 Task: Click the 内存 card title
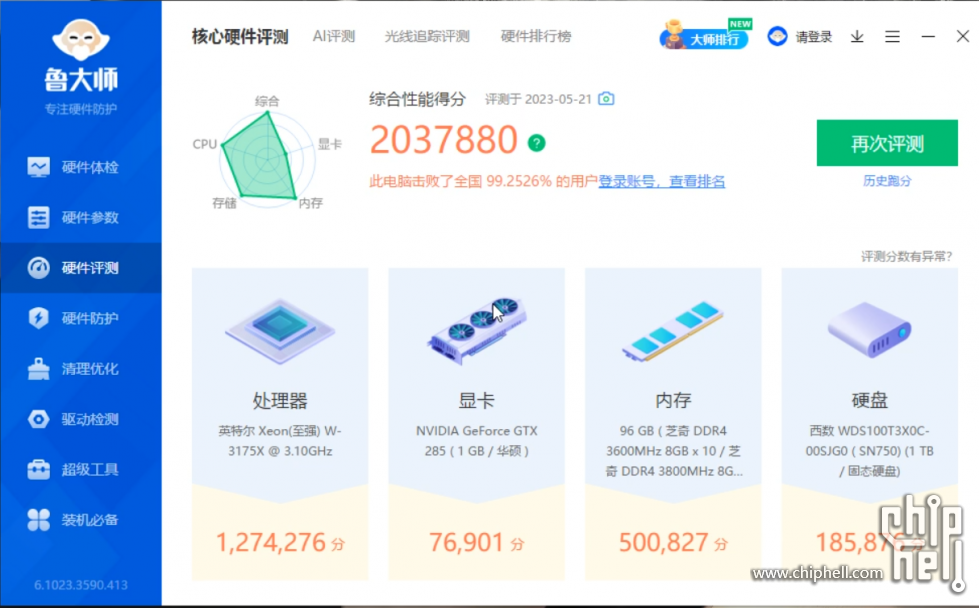click(x=673, y=400)
